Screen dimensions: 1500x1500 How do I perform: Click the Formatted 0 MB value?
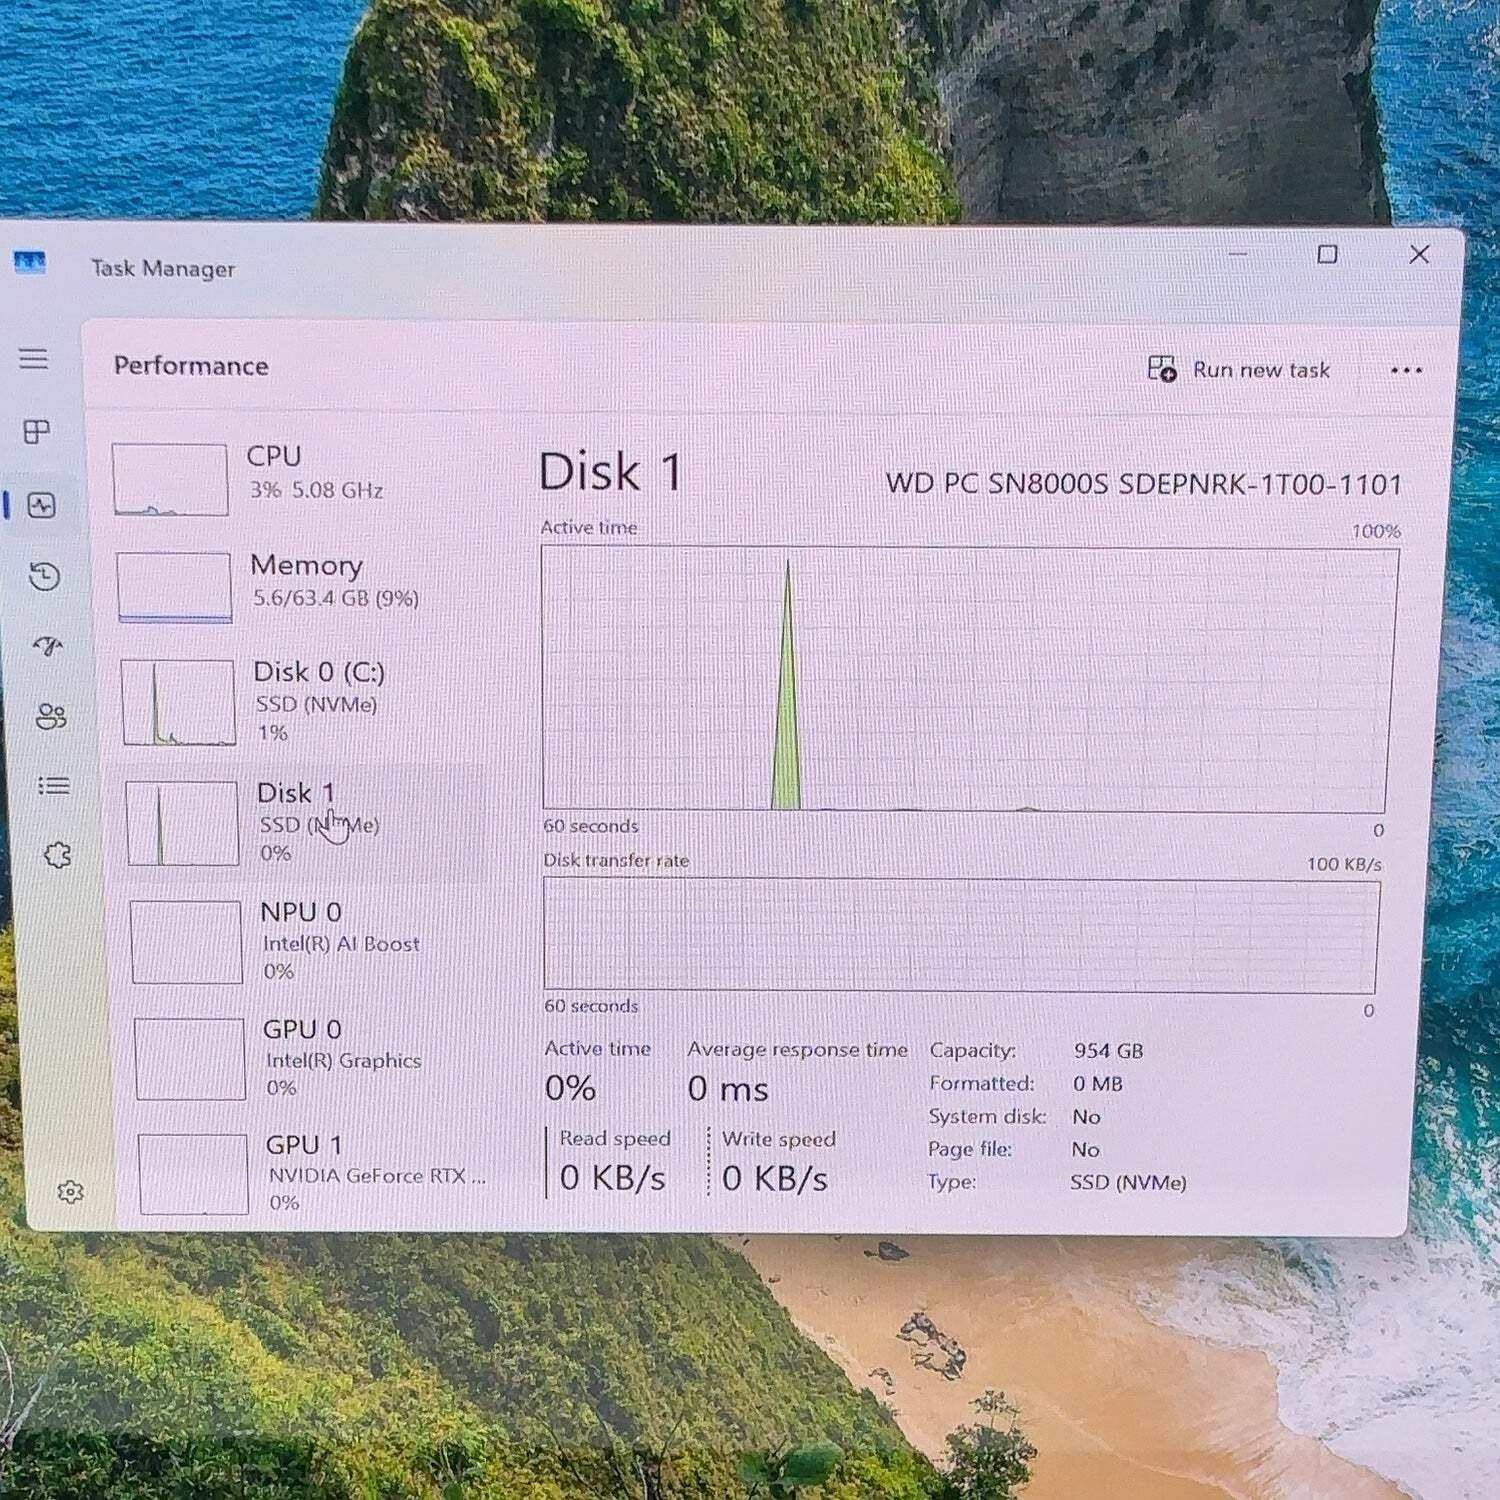coord(1097,1084)
